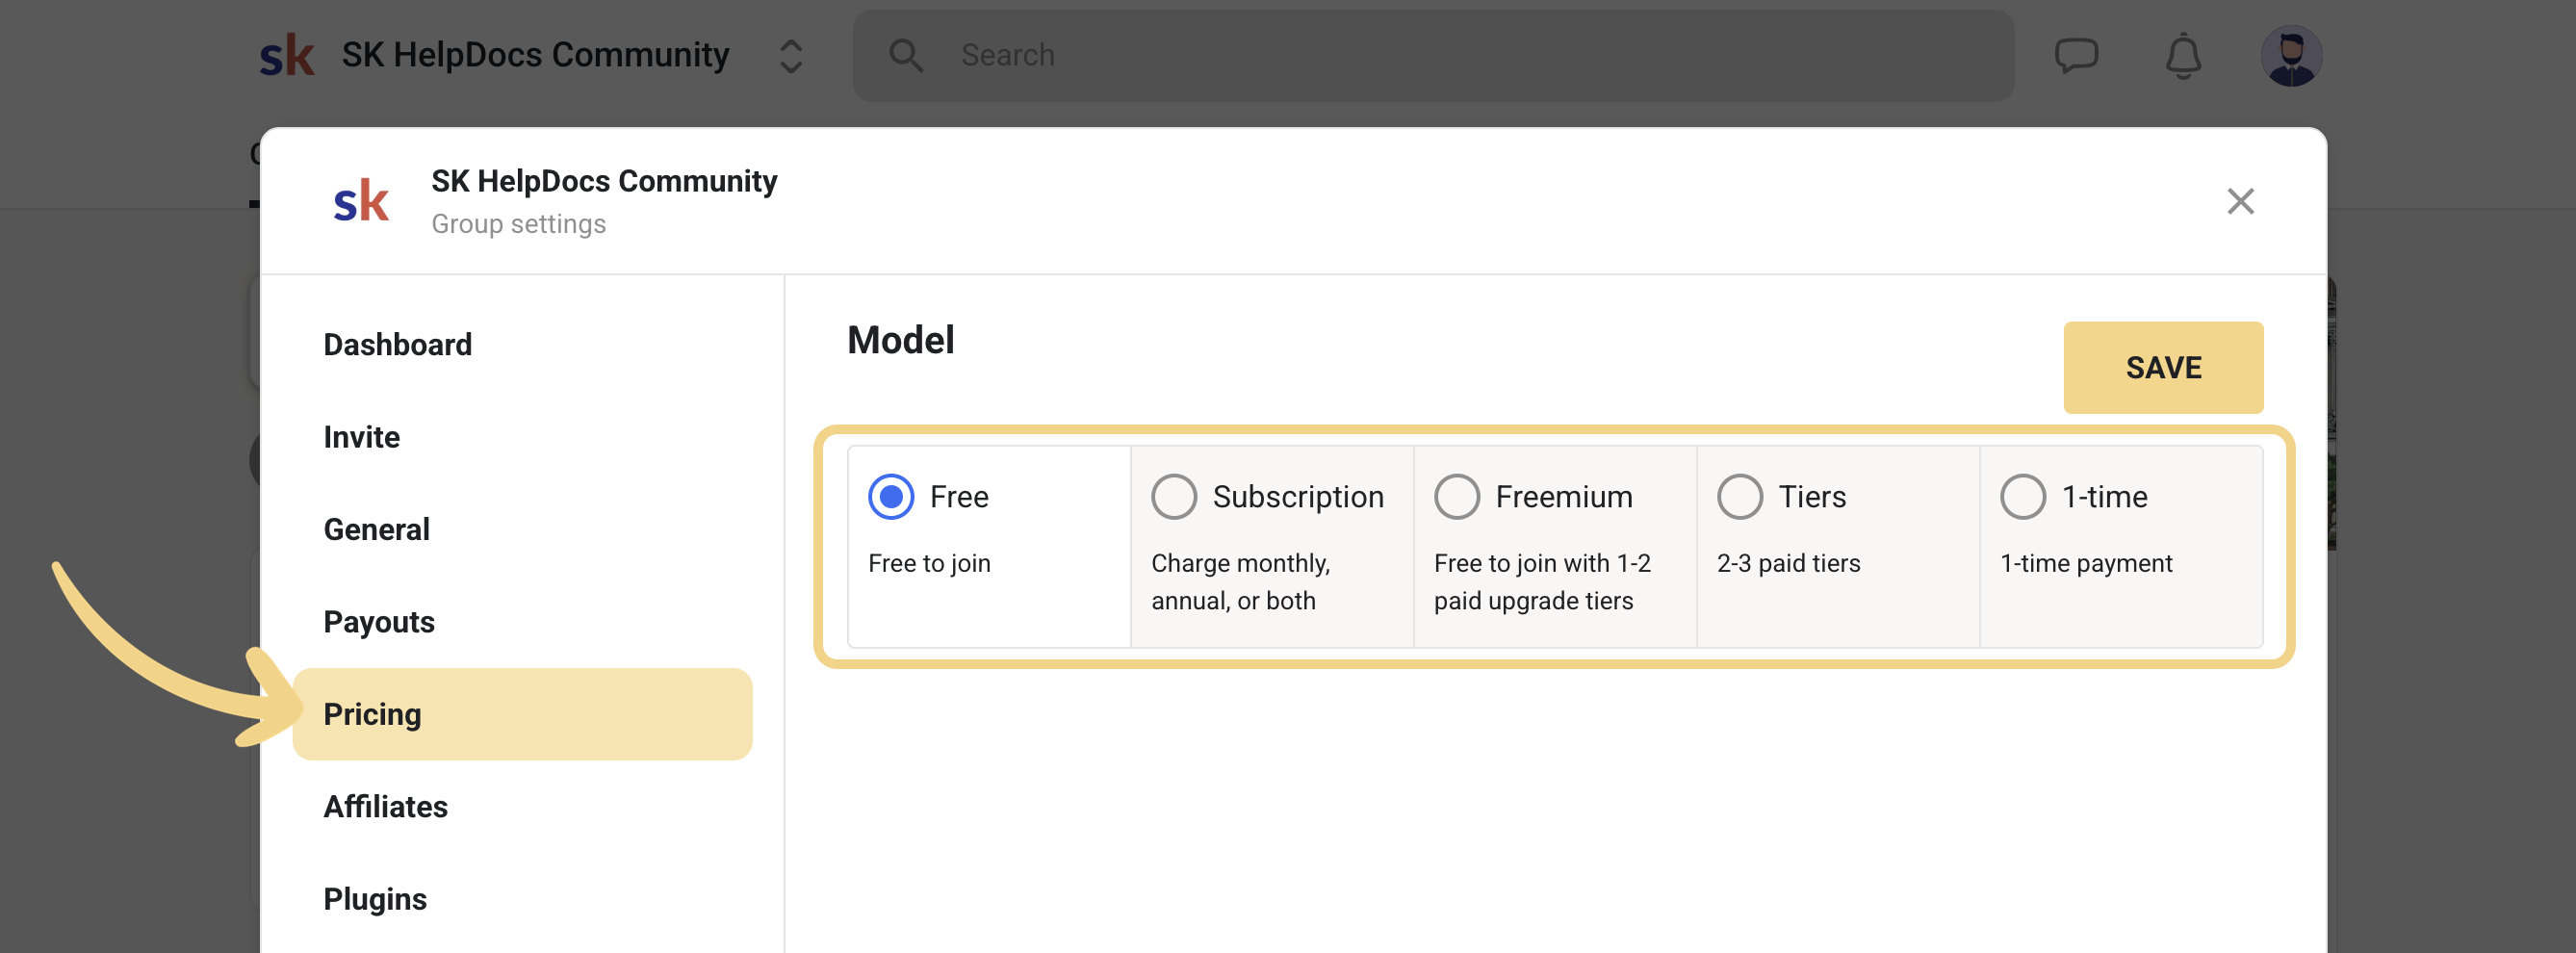This screenshot has width=2576, height=953.
Task: Click the search magnifier icon
Action: (x=906, y=55)
